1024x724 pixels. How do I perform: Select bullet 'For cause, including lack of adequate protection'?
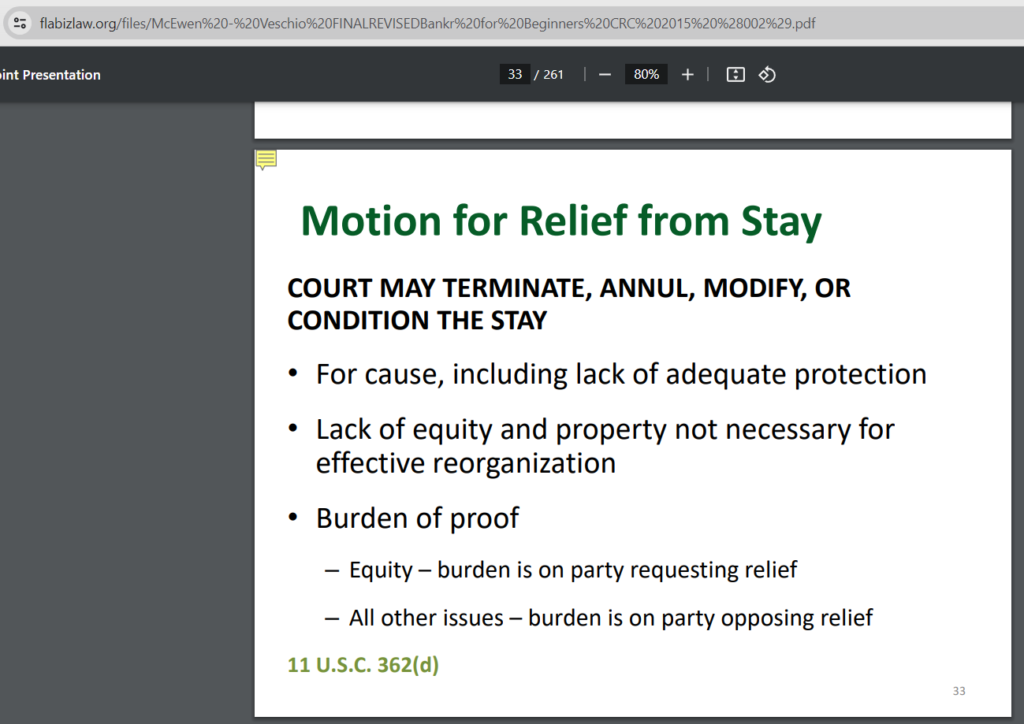[x=621, y=375]
